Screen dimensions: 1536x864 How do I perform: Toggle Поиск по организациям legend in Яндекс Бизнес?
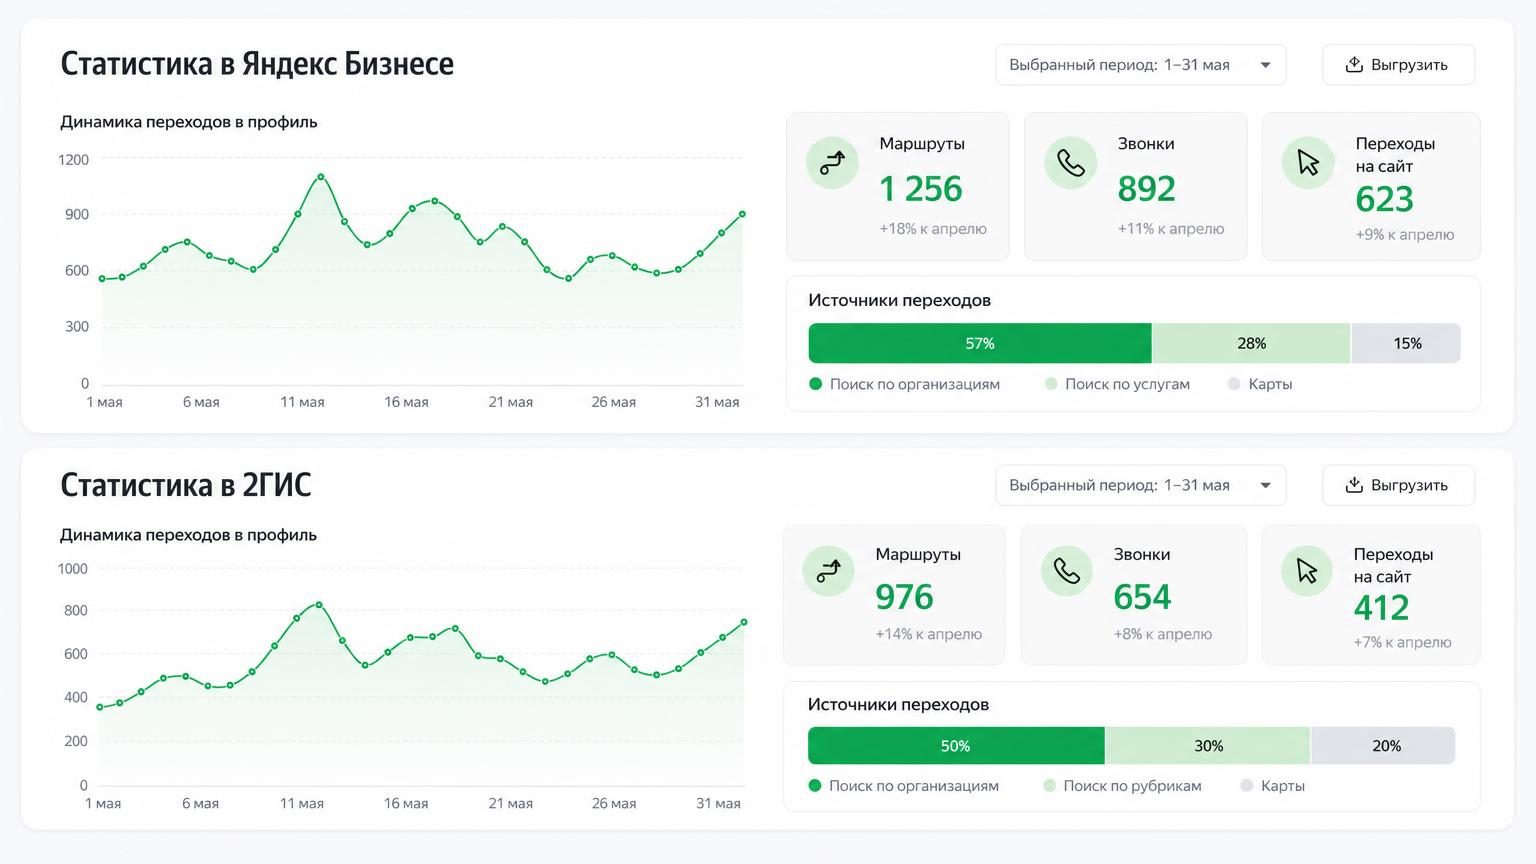click(x=904, y=384)
